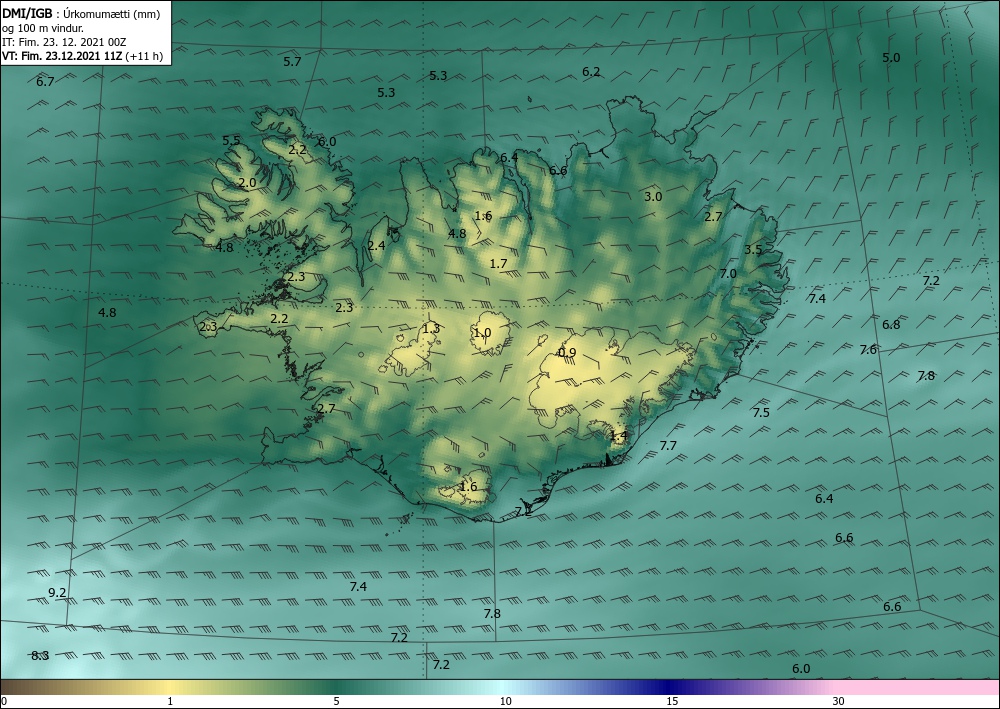The height and width of the screenshot is (709, 1000).
Task: Click the 3.0 value label
Action: (x=653, y=196)
